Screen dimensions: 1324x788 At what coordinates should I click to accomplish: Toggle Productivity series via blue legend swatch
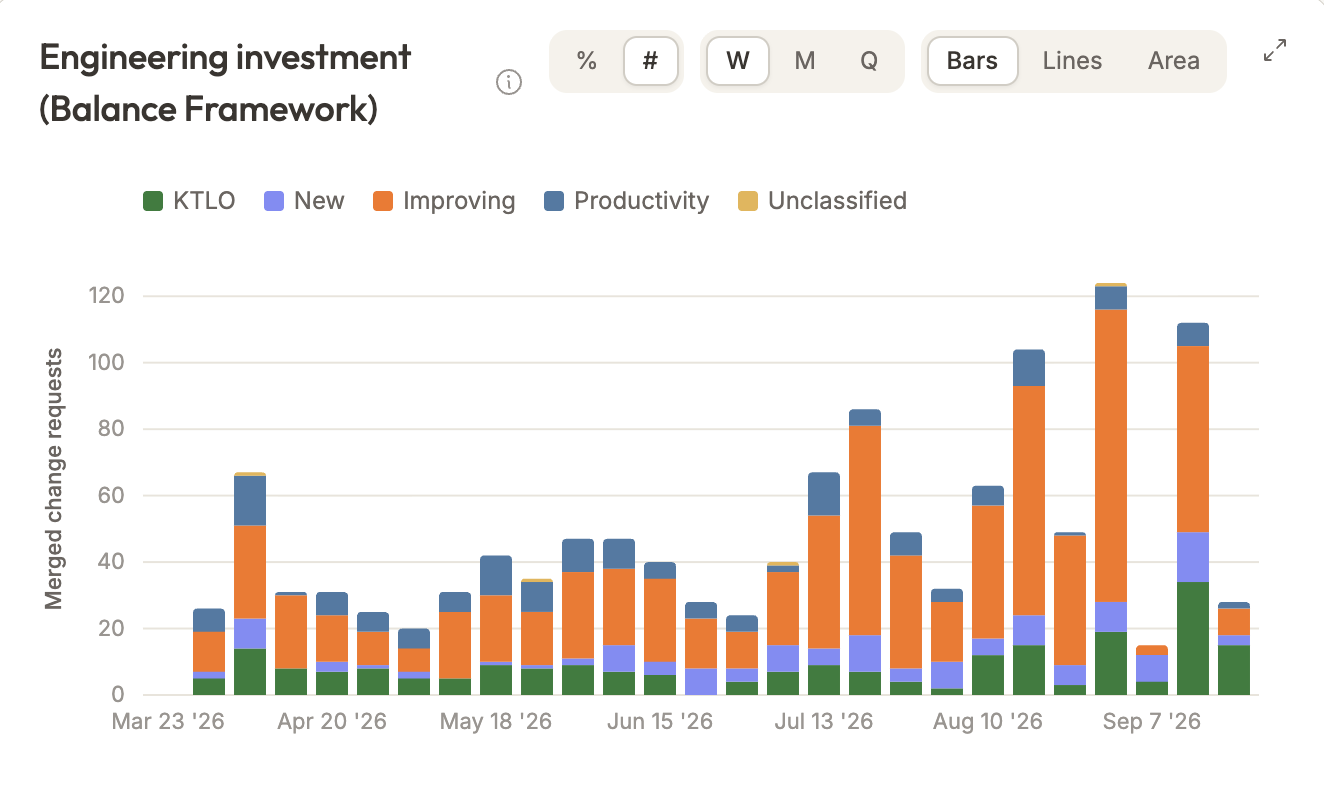click(554, 201)
